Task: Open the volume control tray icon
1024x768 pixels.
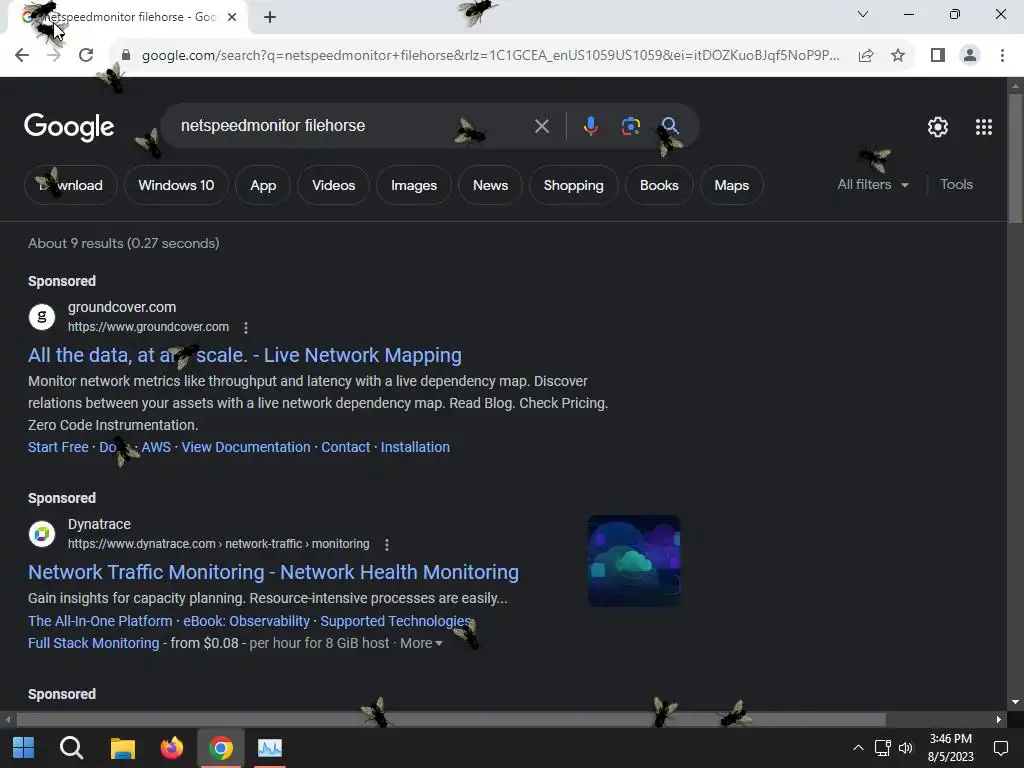Action: click(x=905, y=748)
